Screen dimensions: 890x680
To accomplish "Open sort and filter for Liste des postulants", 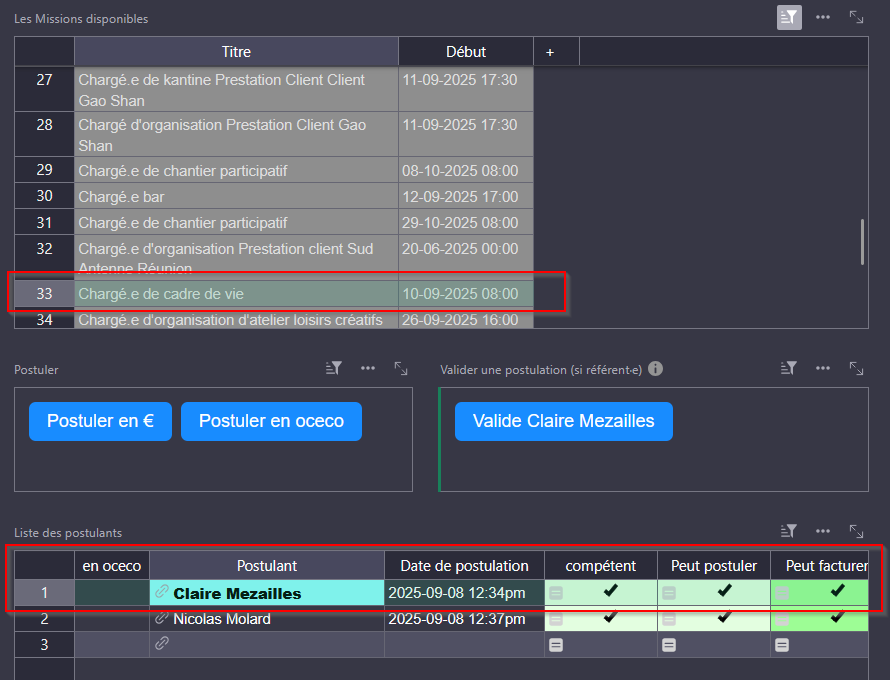I will 789,531.
